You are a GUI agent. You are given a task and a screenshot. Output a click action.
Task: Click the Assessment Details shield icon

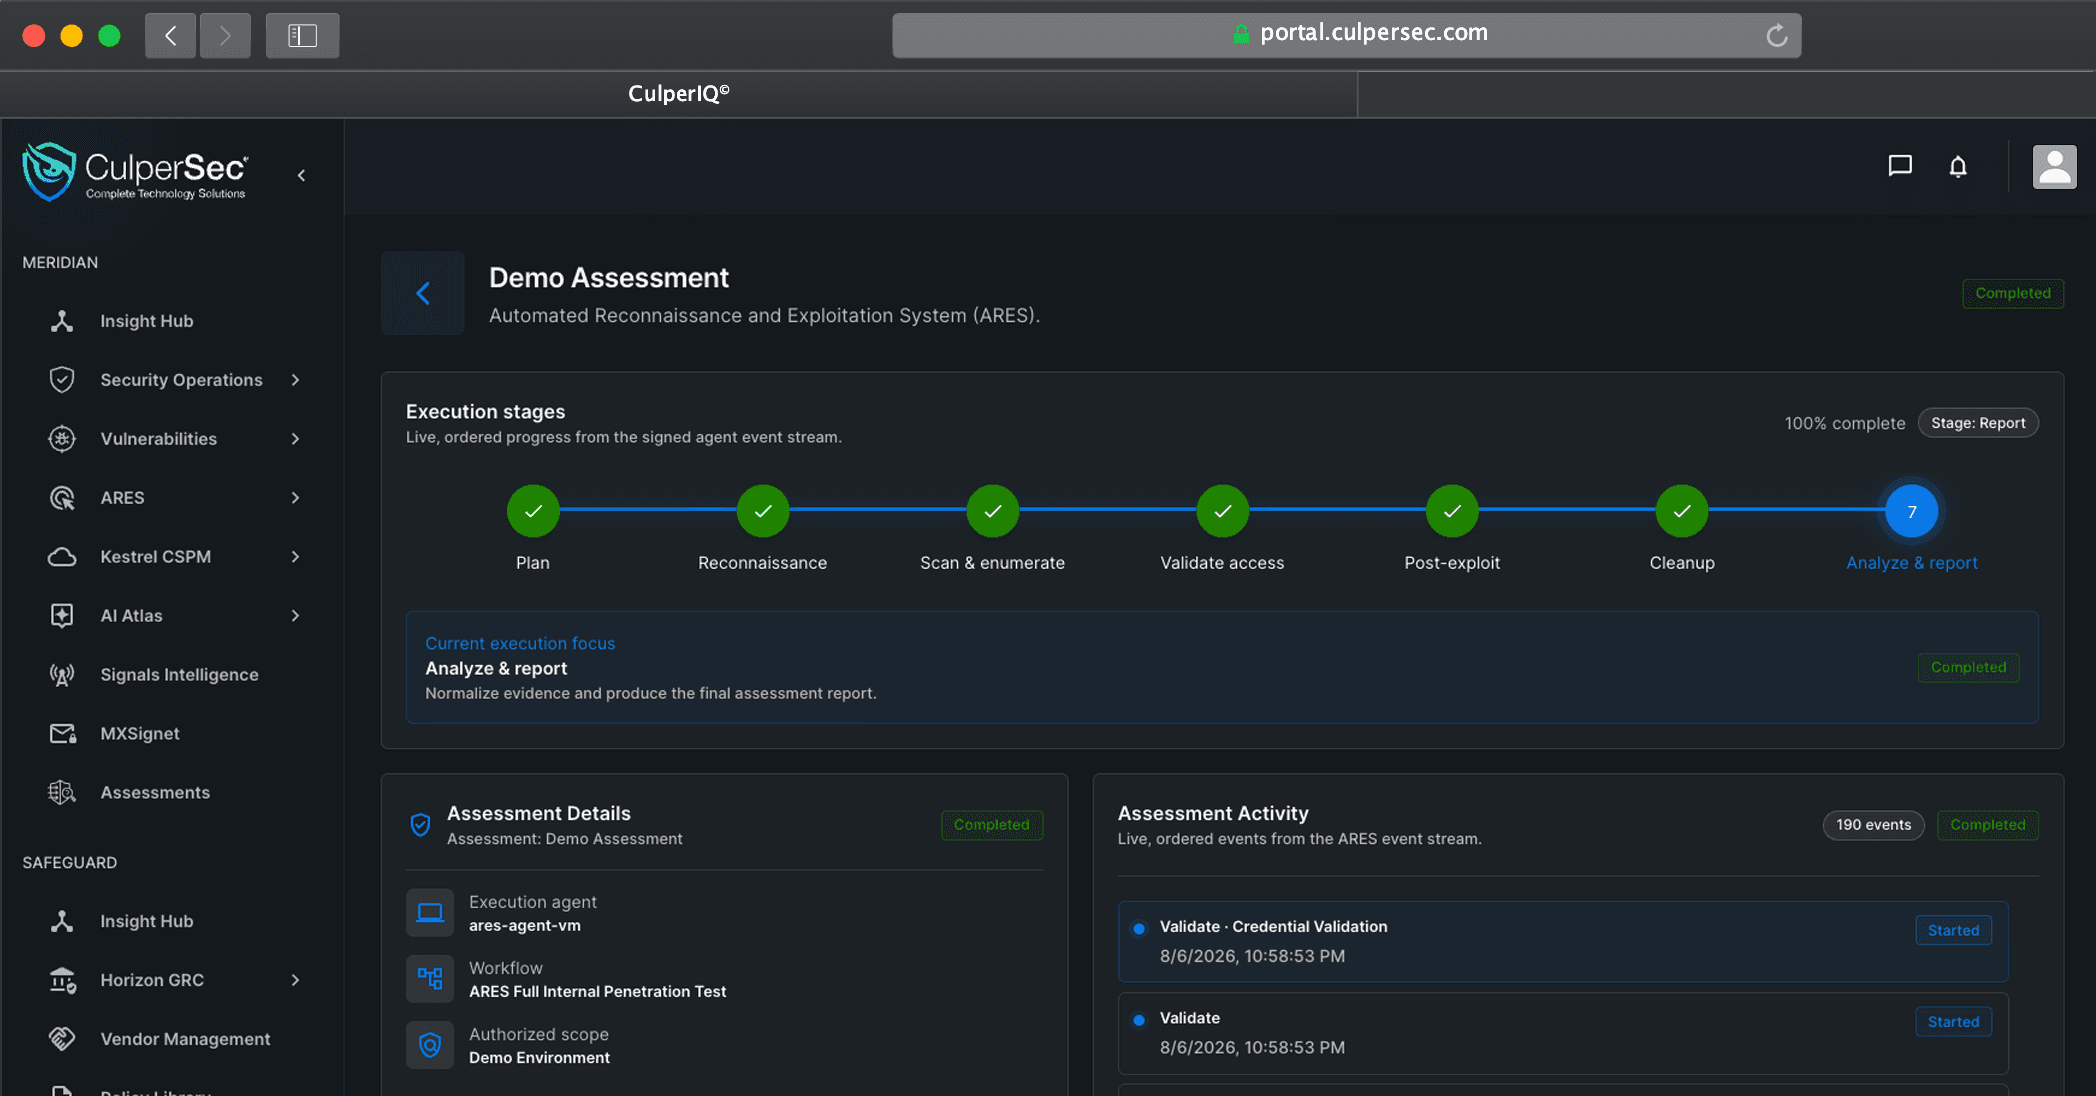(420, 825)
